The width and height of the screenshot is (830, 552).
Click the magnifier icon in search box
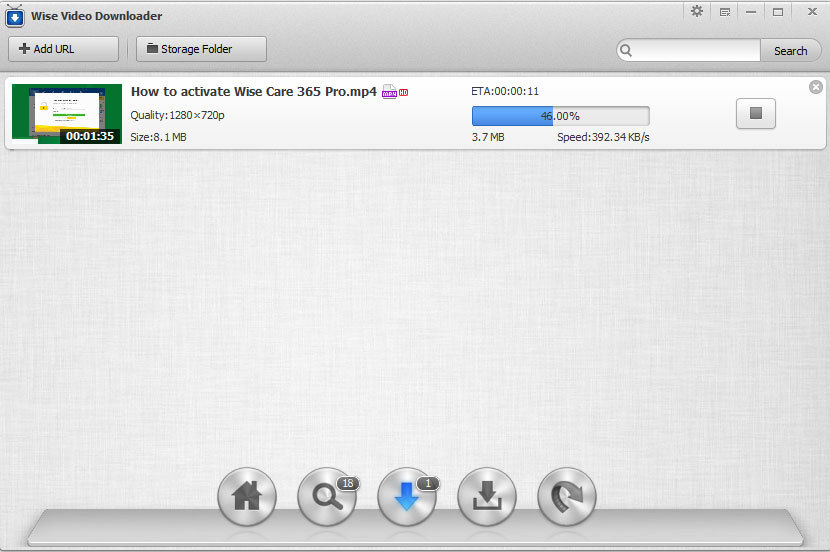(626, 50)
